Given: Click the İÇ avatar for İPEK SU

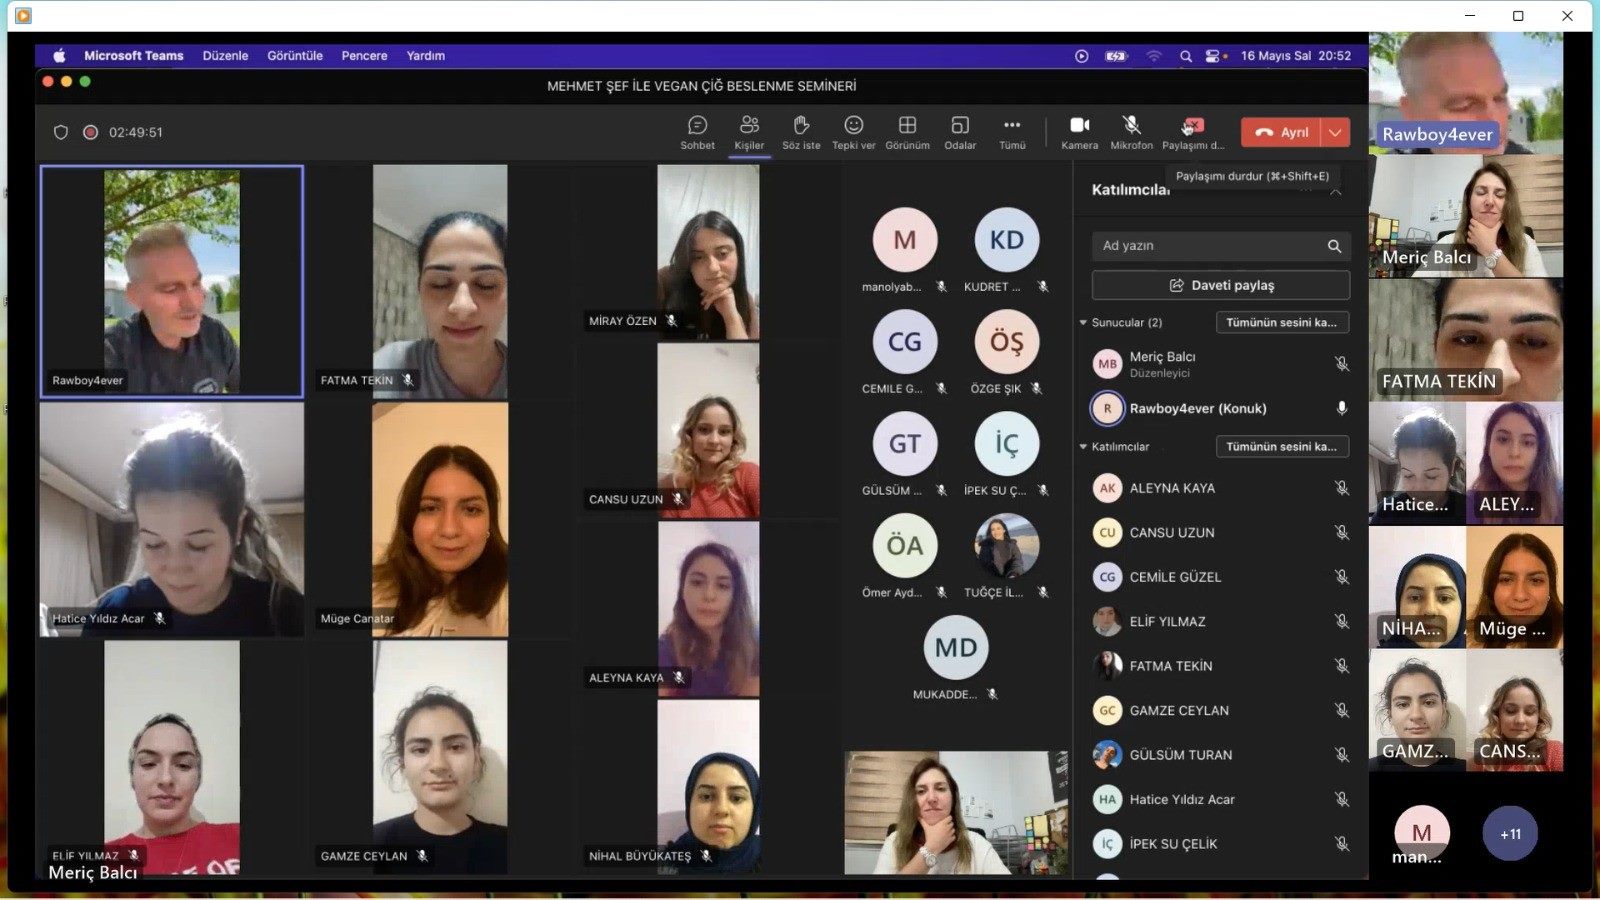Looking at the screenshot, I should coord(1007,444).
